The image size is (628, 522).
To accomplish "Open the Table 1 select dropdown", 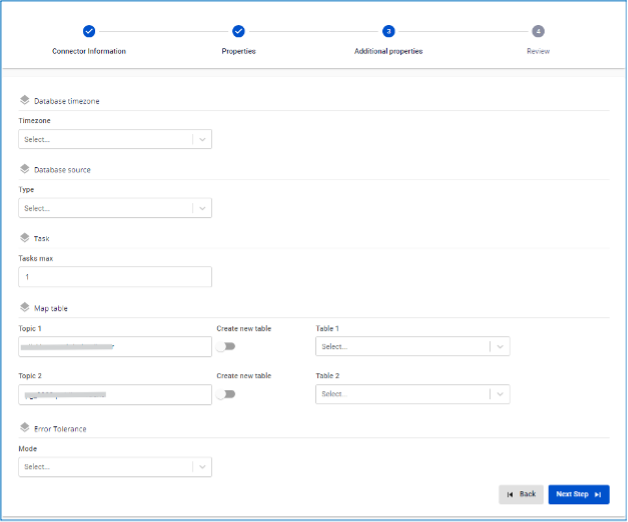I will click(413, 346).
